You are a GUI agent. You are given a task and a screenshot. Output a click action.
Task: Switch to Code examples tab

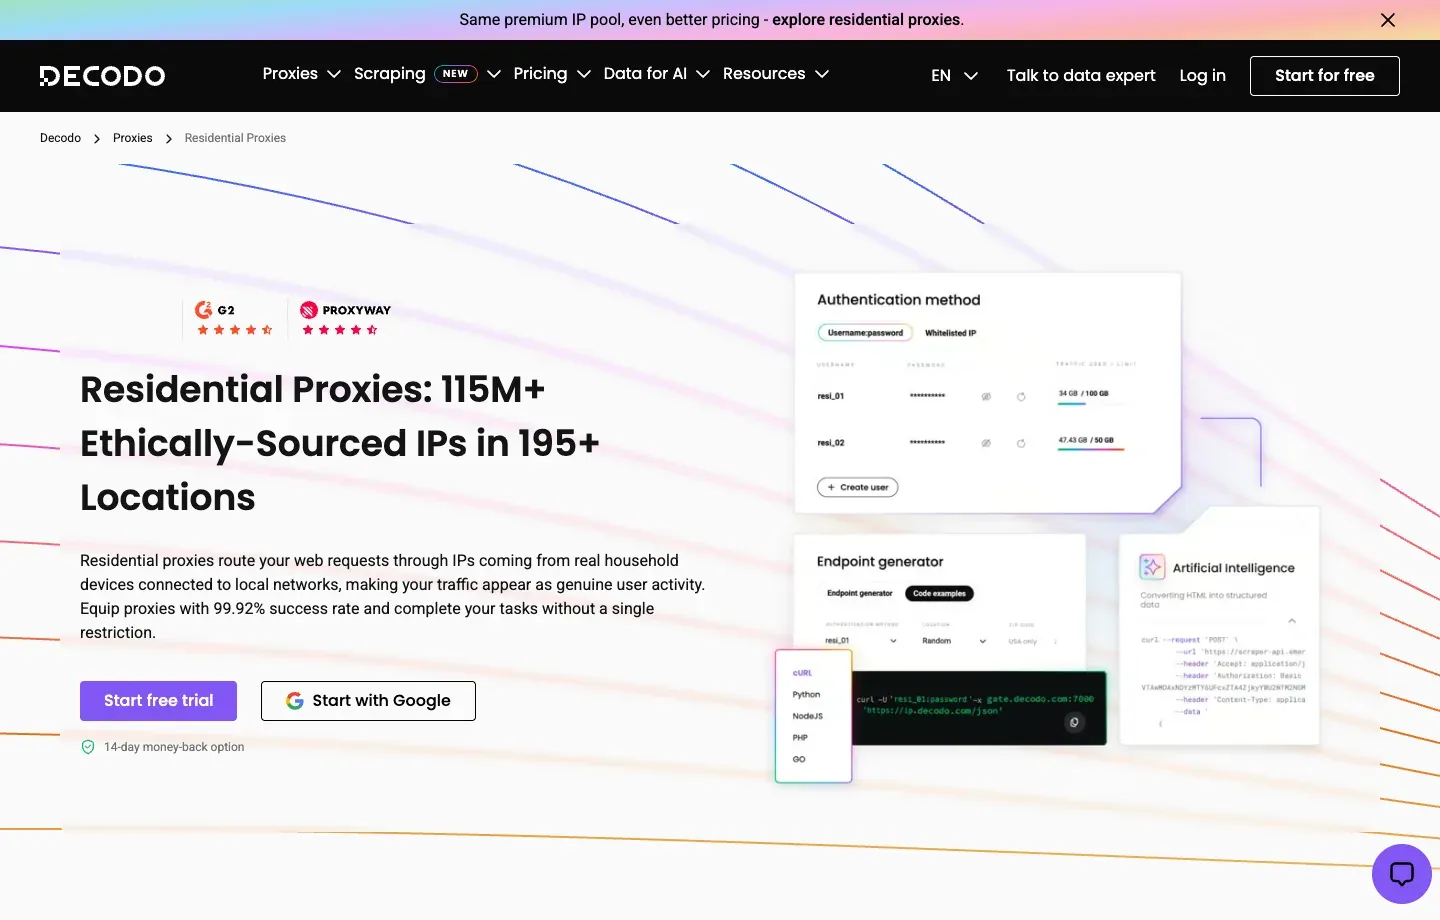click(939, 593)
